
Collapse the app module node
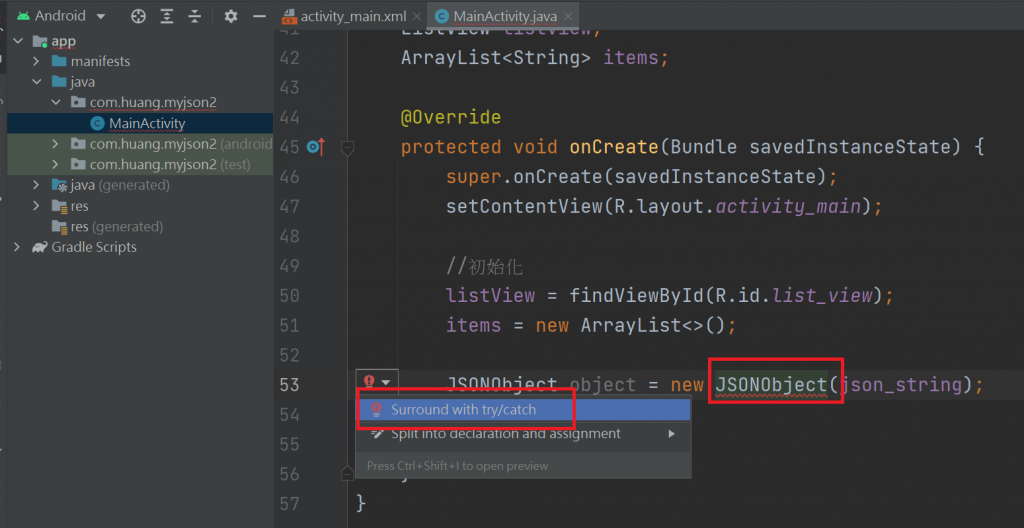[x=18, y=41]
